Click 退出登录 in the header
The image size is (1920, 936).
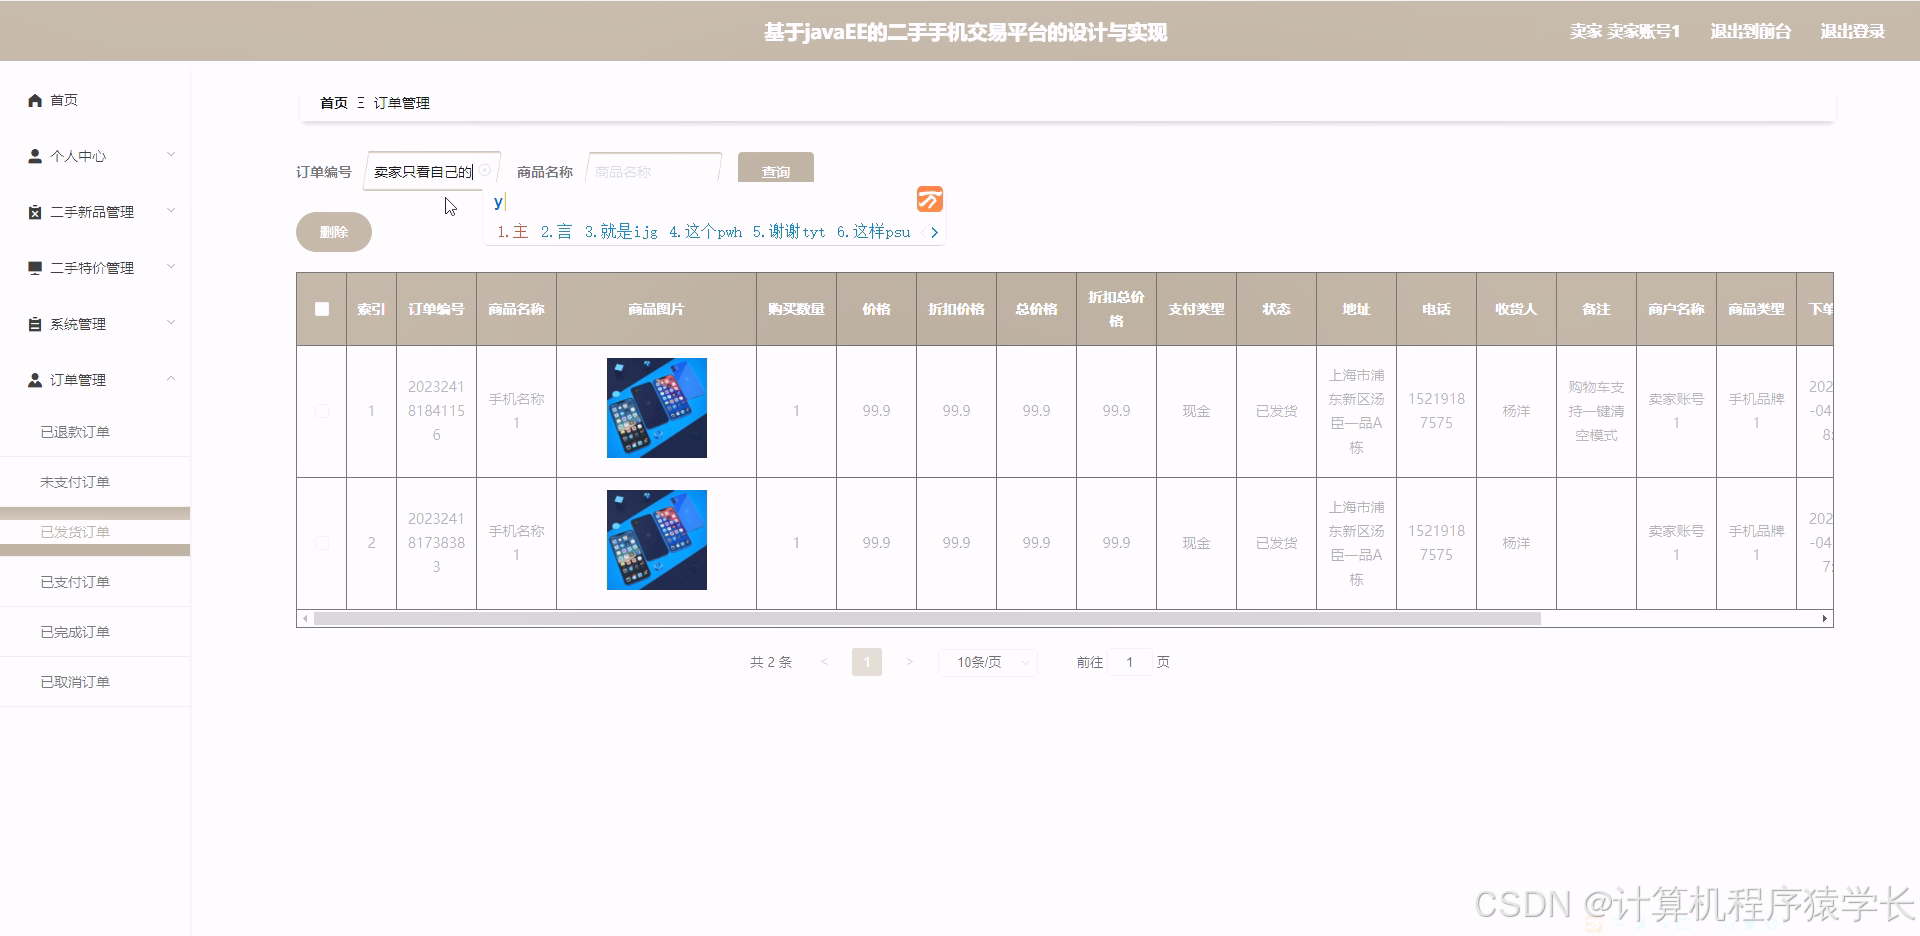pos(1852,32)
